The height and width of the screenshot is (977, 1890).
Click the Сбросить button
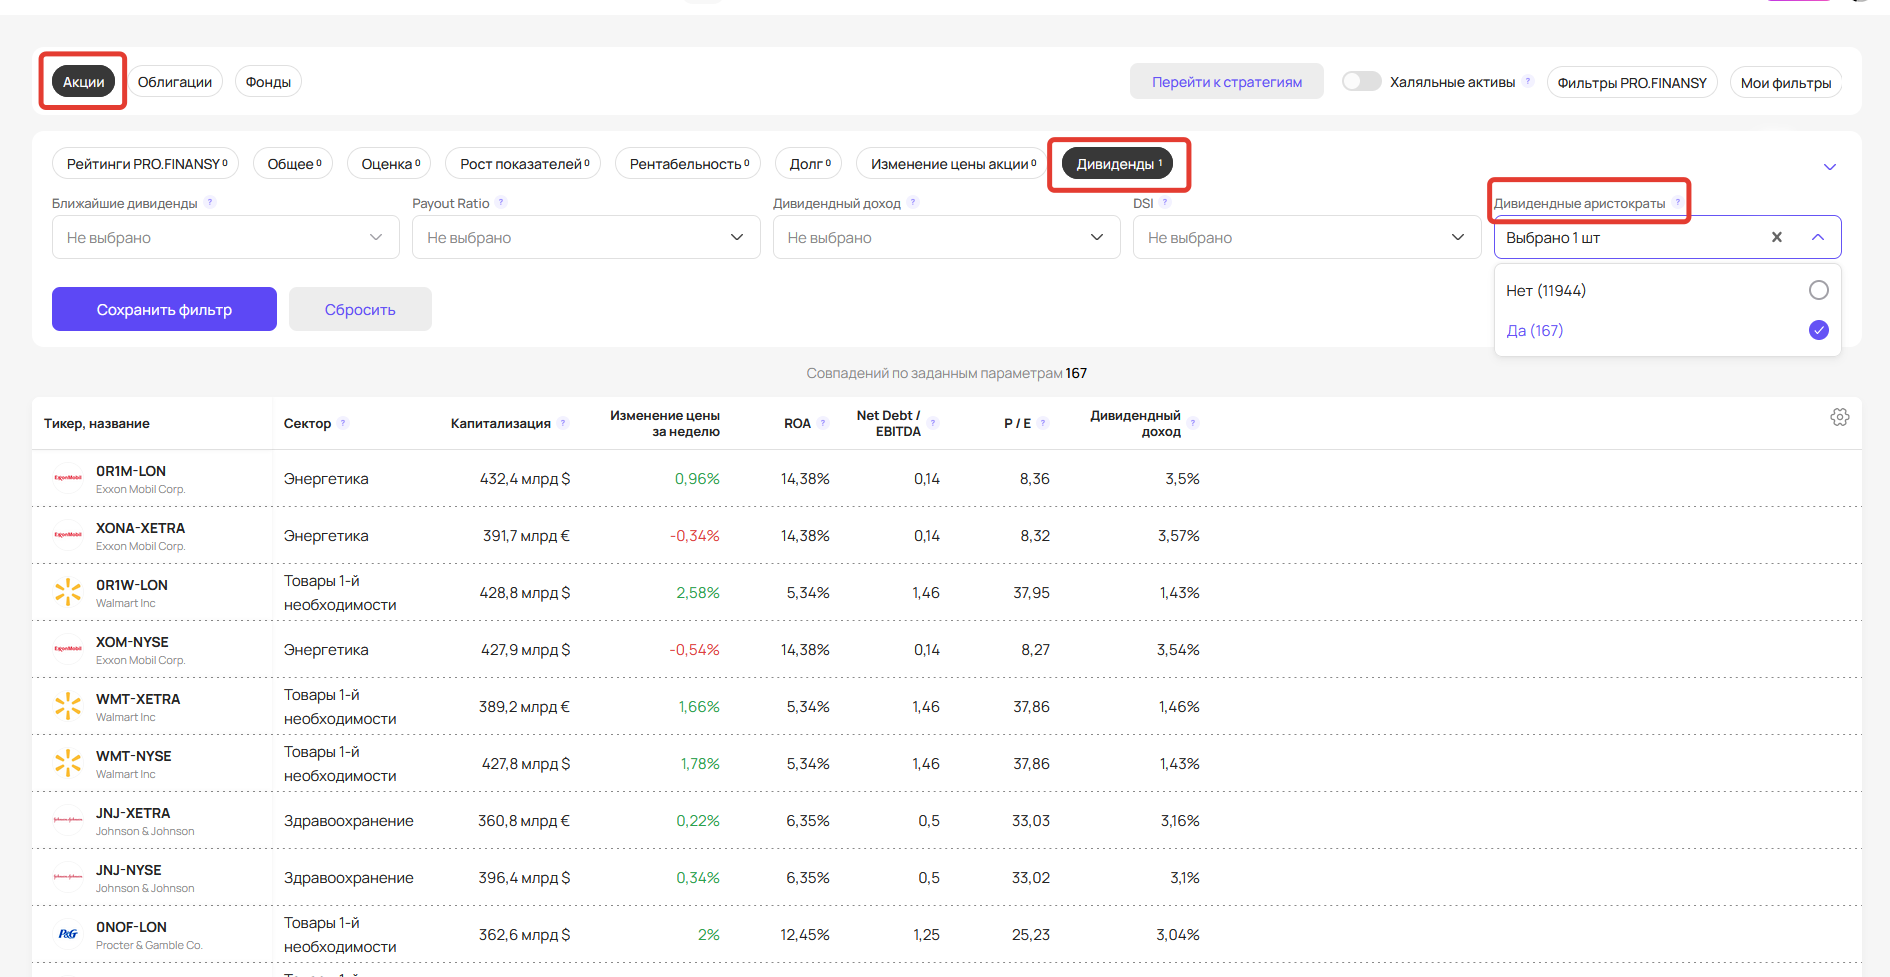point(360,309)
